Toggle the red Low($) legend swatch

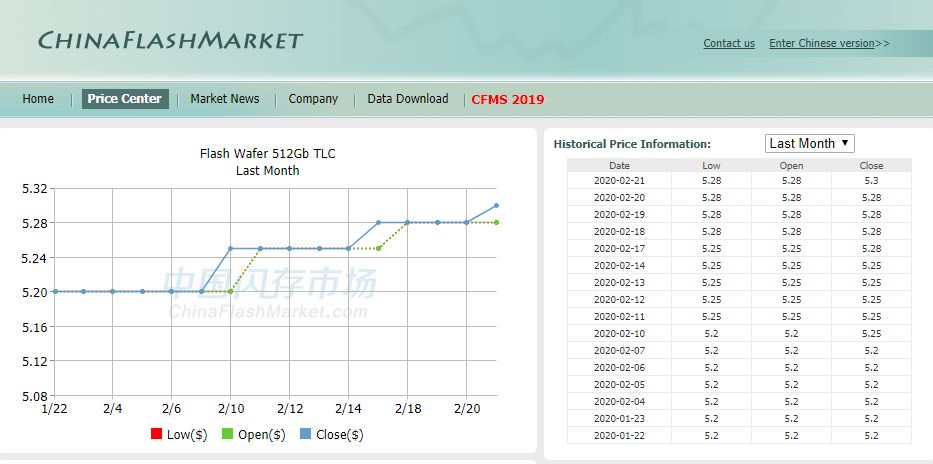[x=156, y=434]
